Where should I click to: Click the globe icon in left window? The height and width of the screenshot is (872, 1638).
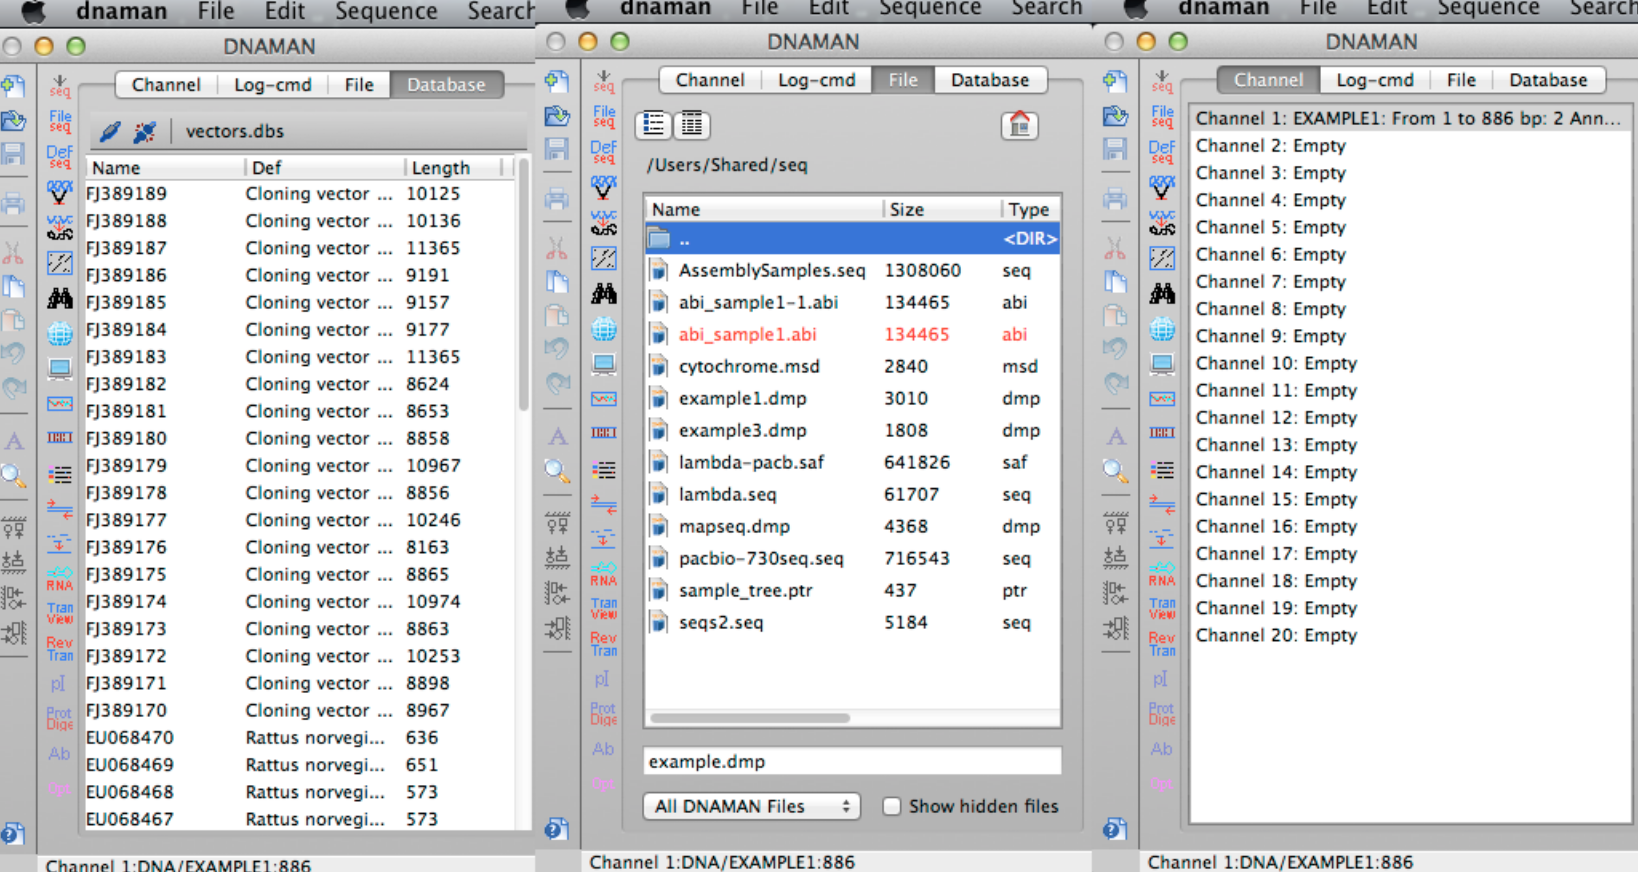point(59,333)
